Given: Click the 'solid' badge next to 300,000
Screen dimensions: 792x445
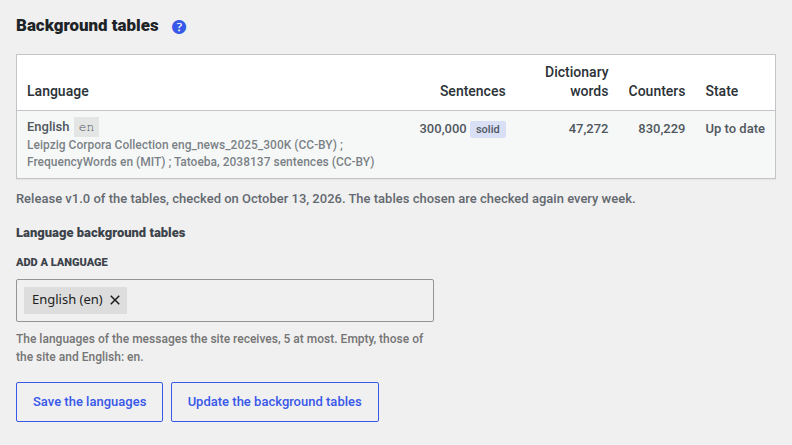Looking at the screenshot, I should tap(487, 129).
